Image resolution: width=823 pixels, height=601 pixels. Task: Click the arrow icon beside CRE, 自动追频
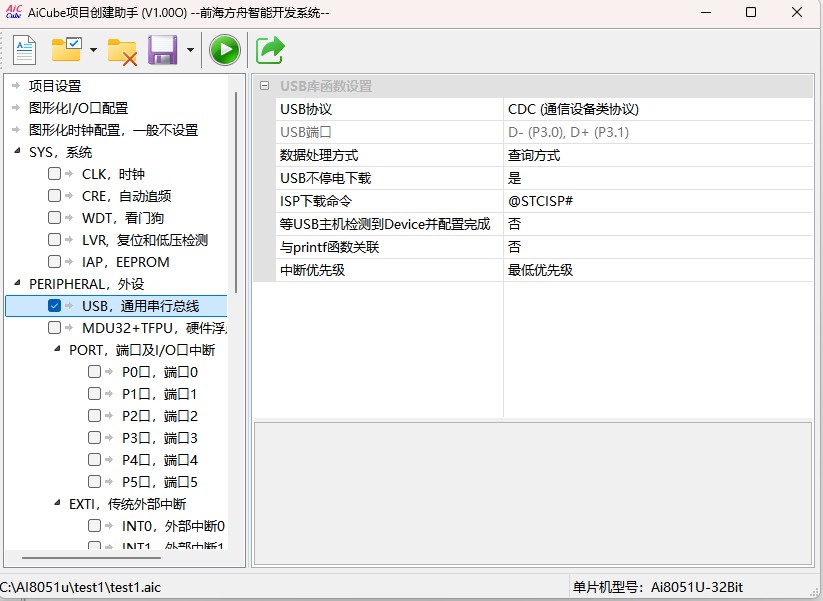tap(69, 196)
